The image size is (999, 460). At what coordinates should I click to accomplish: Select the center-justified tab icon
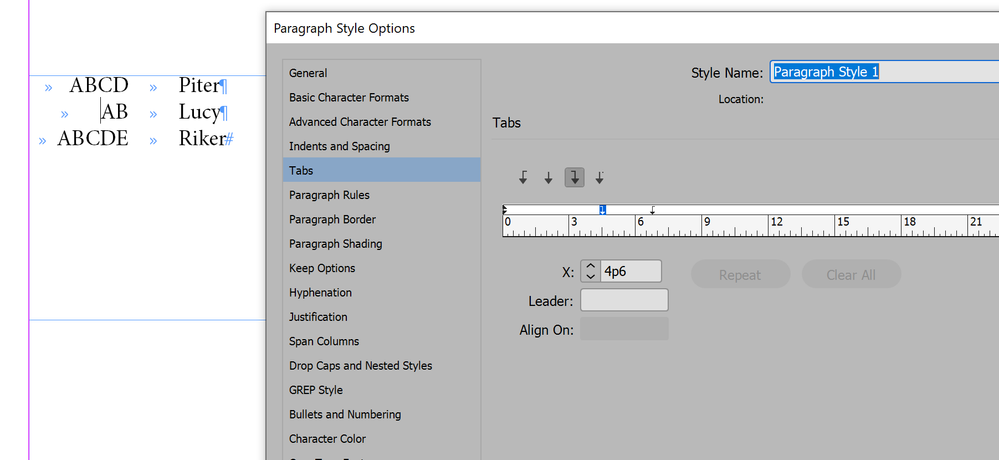click(x=548, y=178)
